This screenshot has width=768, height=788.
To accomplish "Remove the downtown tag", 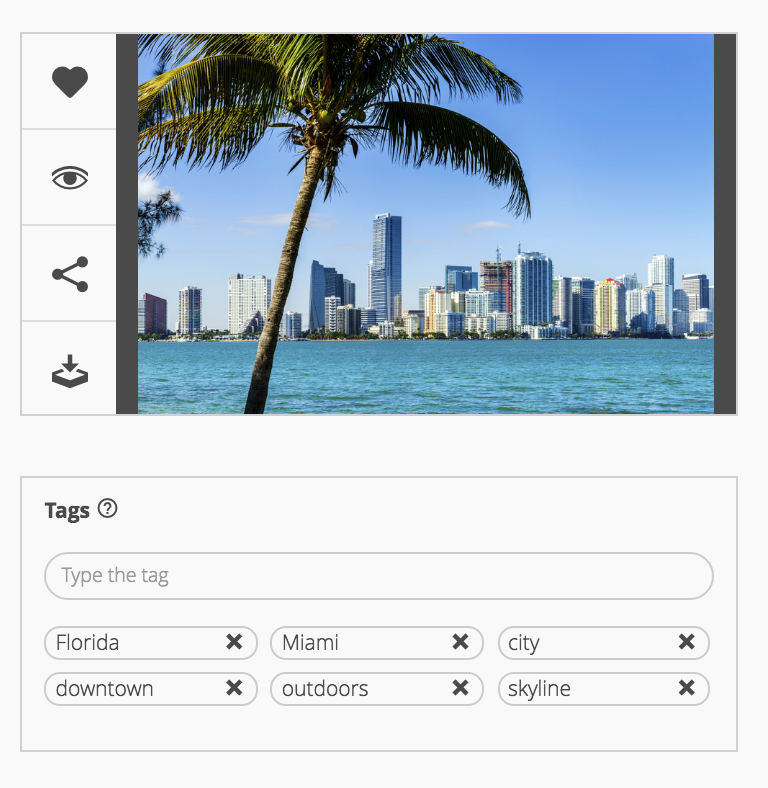I will 234,687.
